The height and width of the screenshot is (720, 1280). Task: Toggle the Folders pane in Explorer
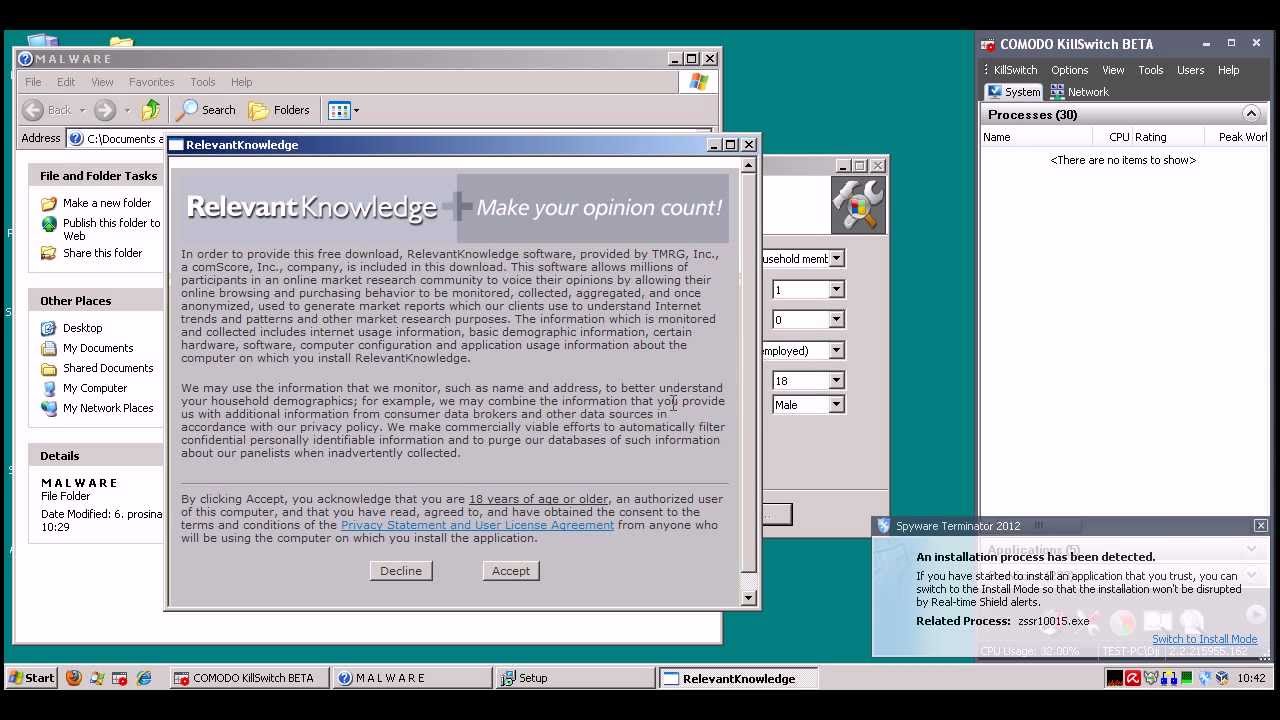[x=279, y=110]
